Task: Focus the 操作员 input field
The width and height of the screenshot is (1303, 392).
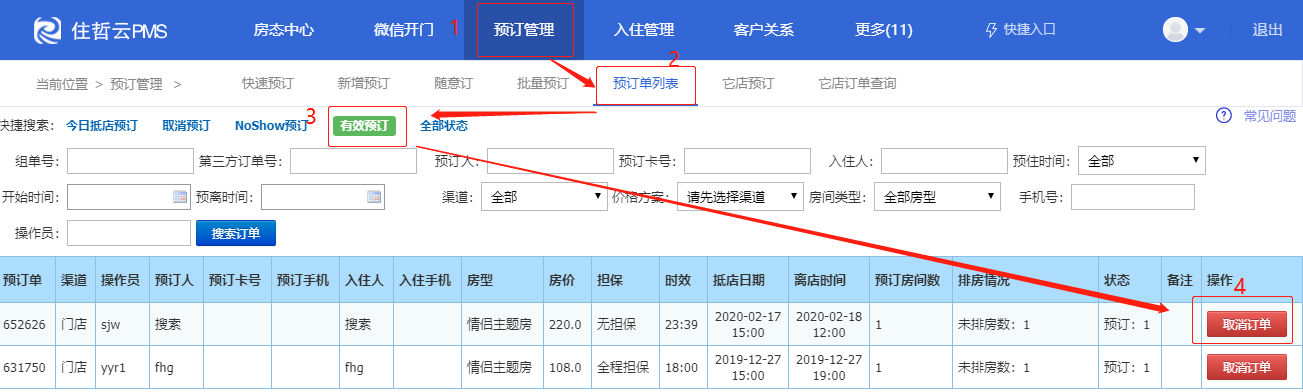Action: tap(128, 233)
